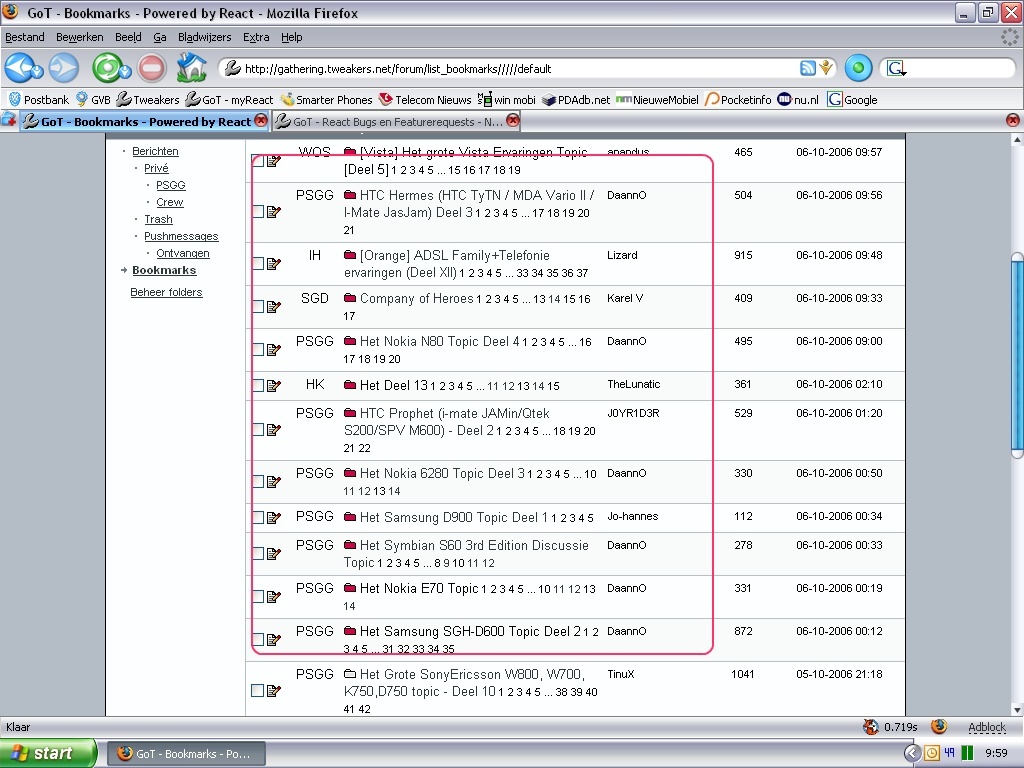Tick the checkbox for HTC Hermes topic
Image resolution: width=1024 pixels, height=768 pixels.
pos(258,212)
